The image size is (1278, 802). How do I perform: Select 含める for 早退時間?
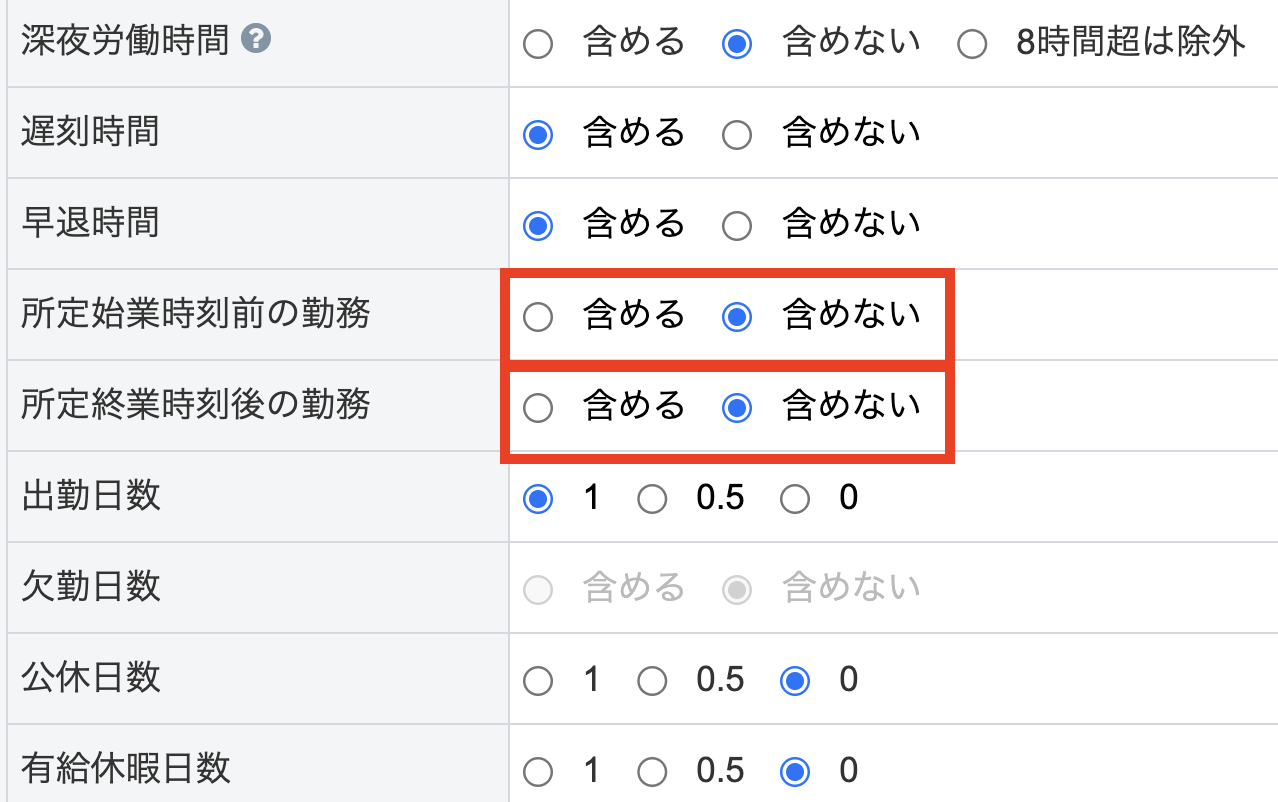(538, 226)
